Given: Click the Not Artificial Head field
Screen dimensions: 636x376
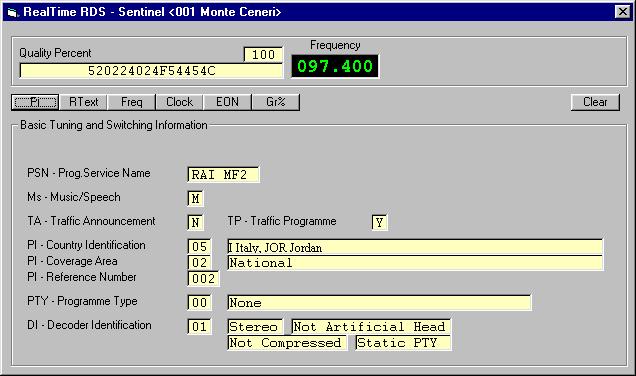Looking at the screenshot, I should click(x=371, y=327).
